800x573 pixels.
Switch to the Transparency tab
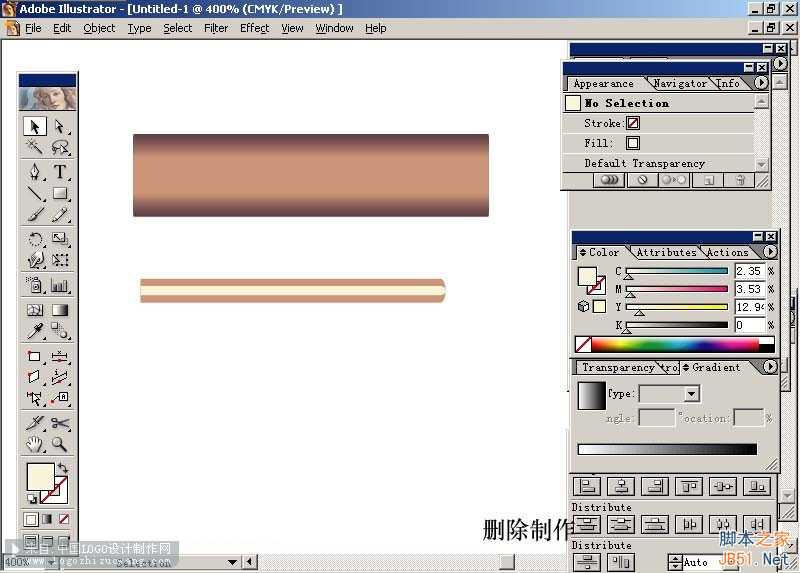(618, 367)
